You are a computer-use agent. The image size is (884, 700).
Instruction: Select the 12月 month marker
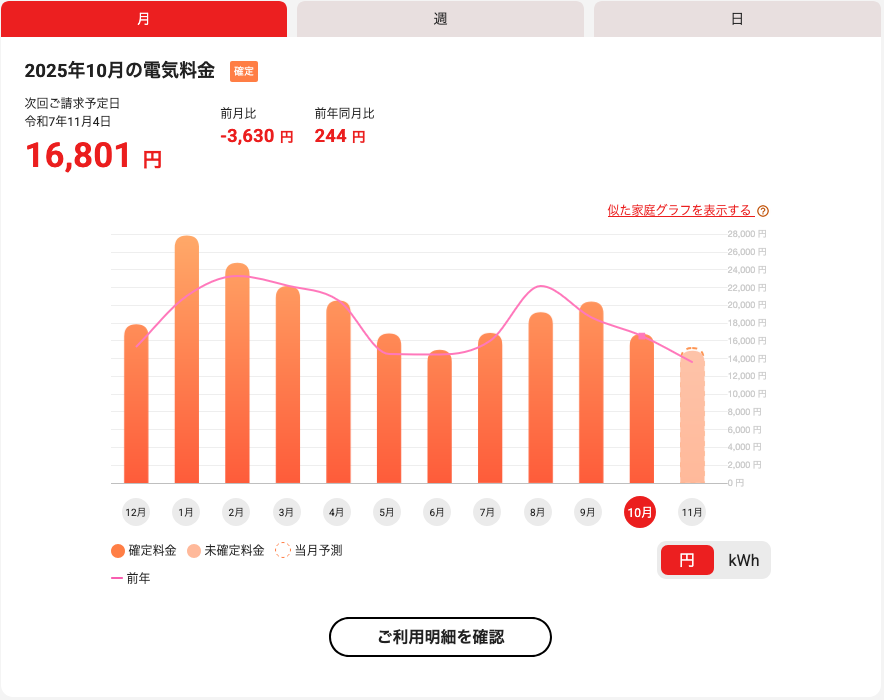tap(136, 512)
